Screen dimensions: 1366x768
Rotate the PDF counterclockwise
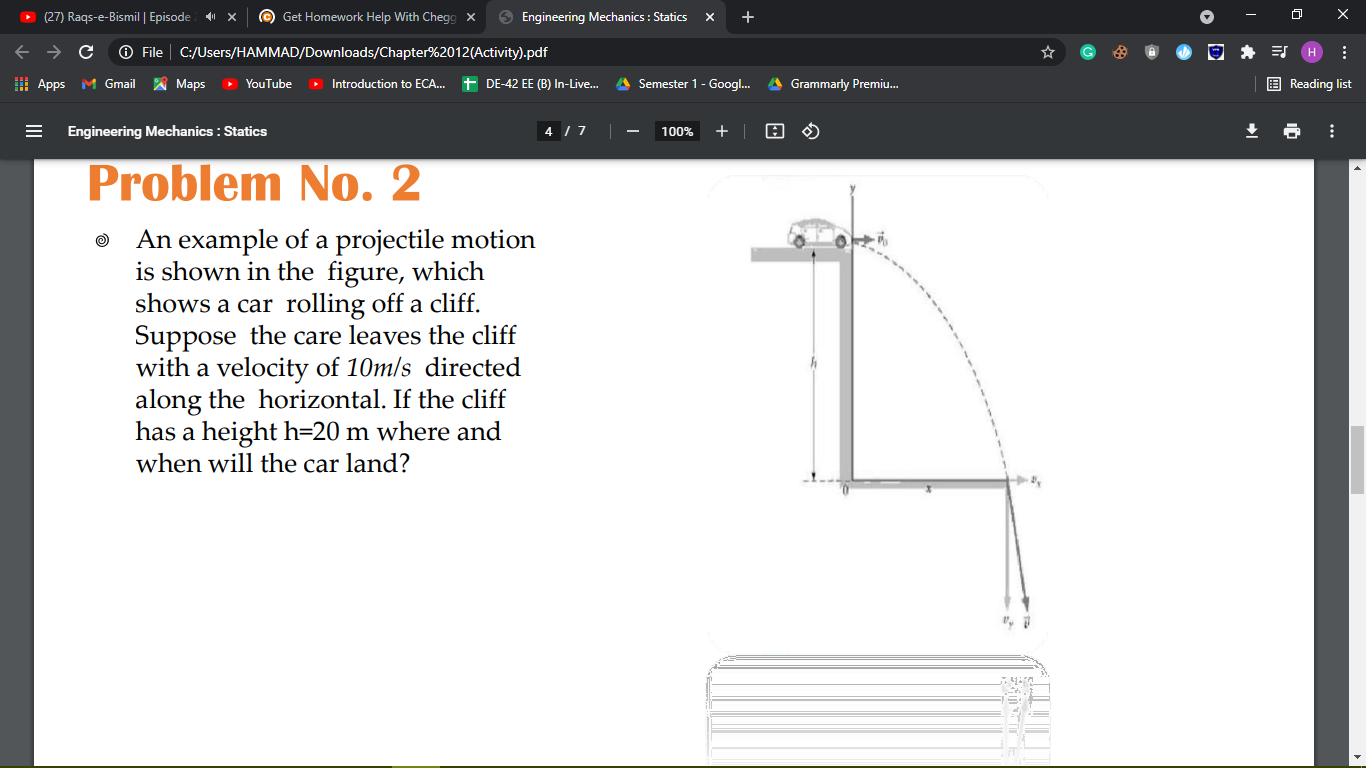[x=810, y=131]
